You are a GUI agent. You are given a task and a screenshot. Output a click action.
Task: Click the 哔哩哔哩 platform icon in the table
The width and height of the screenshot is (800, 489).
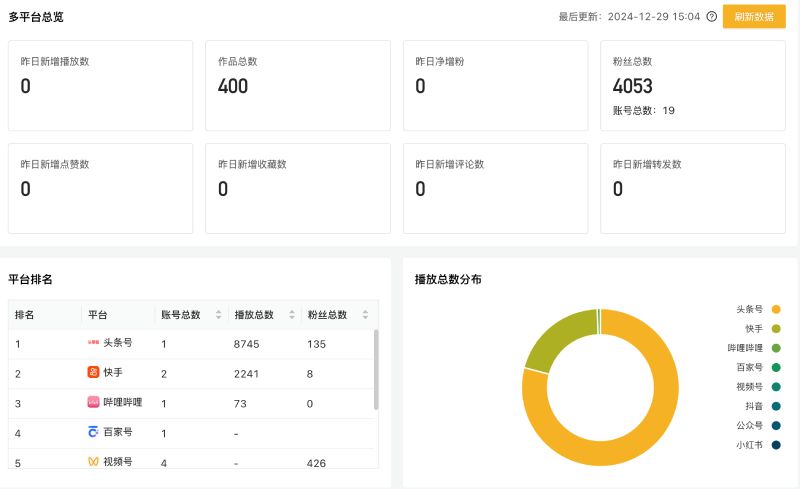[93, 402]
